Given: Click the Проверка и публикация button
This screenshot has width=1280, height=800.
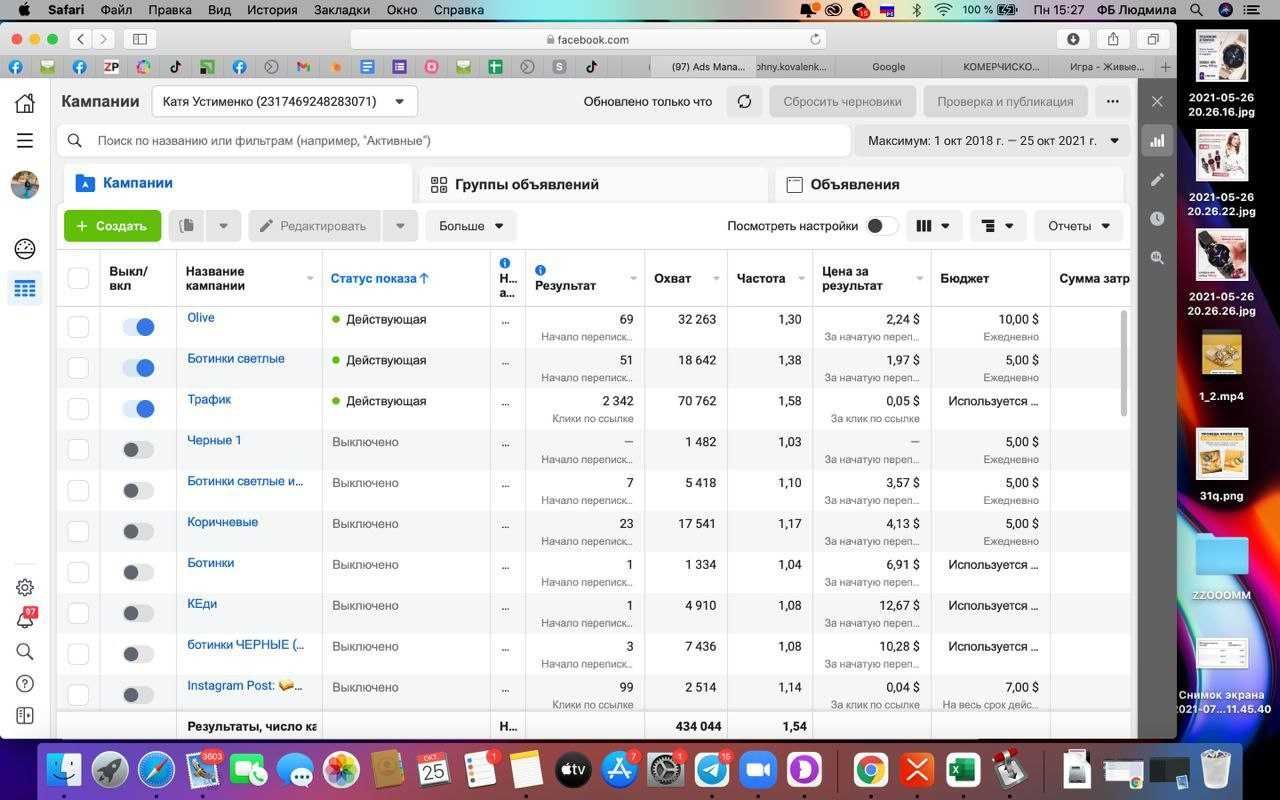Looking at the screenshot, I should (x=1005, y=101).
